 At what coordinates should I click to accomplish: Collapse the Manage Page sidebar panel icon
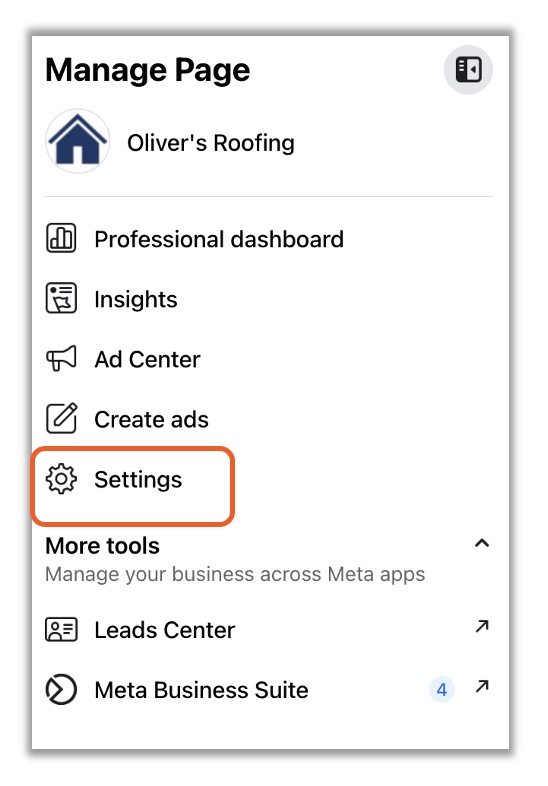(x=468, y=70)
